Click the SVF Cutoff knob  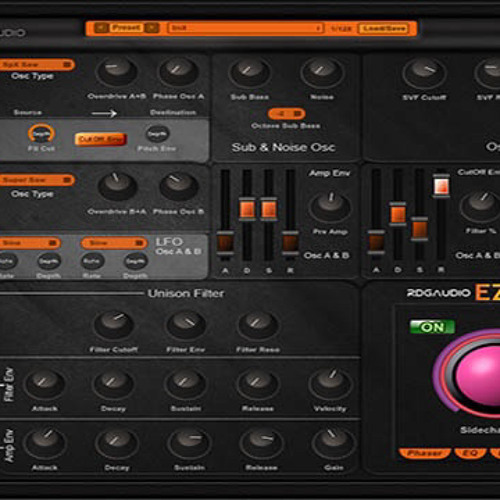tap(424, 72)
